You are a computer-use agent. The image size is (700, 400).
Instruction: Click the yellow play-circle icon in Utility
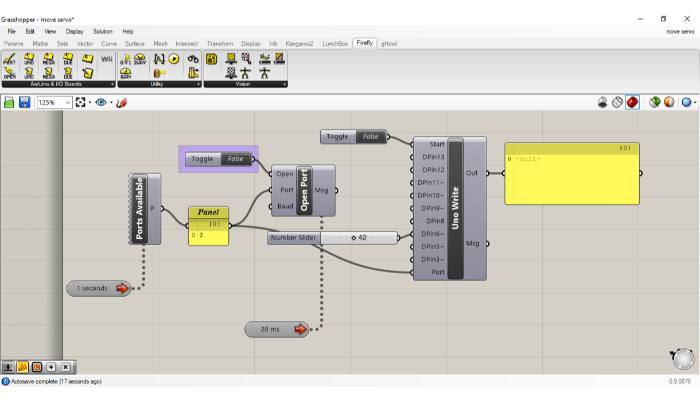click(x=174, y=59)
